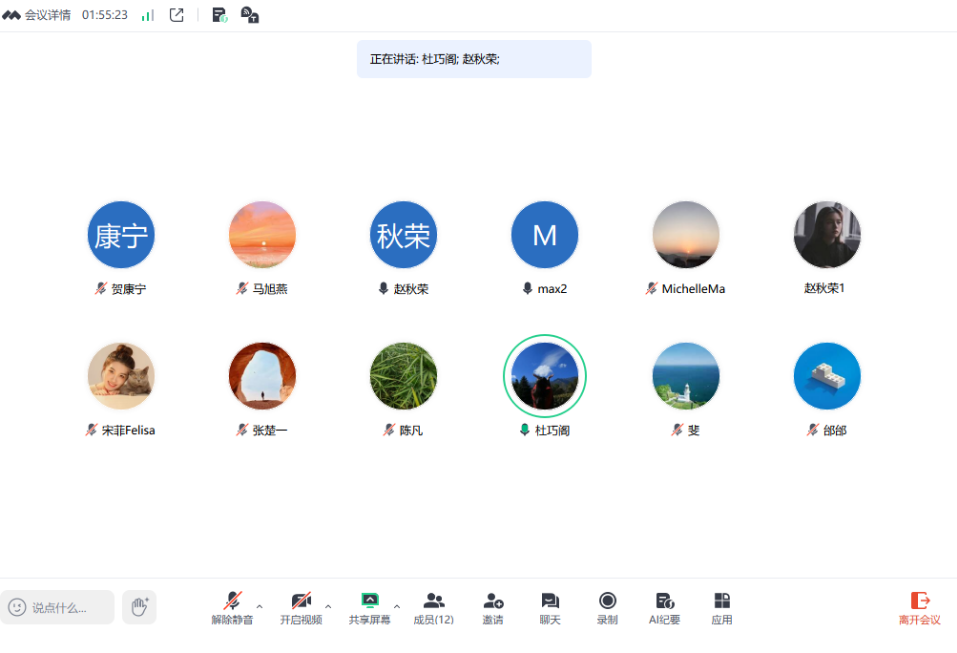Click the 离开会议 leave meeting button
Viewport: 957px width, 653px height.
[x=919, y=607]
